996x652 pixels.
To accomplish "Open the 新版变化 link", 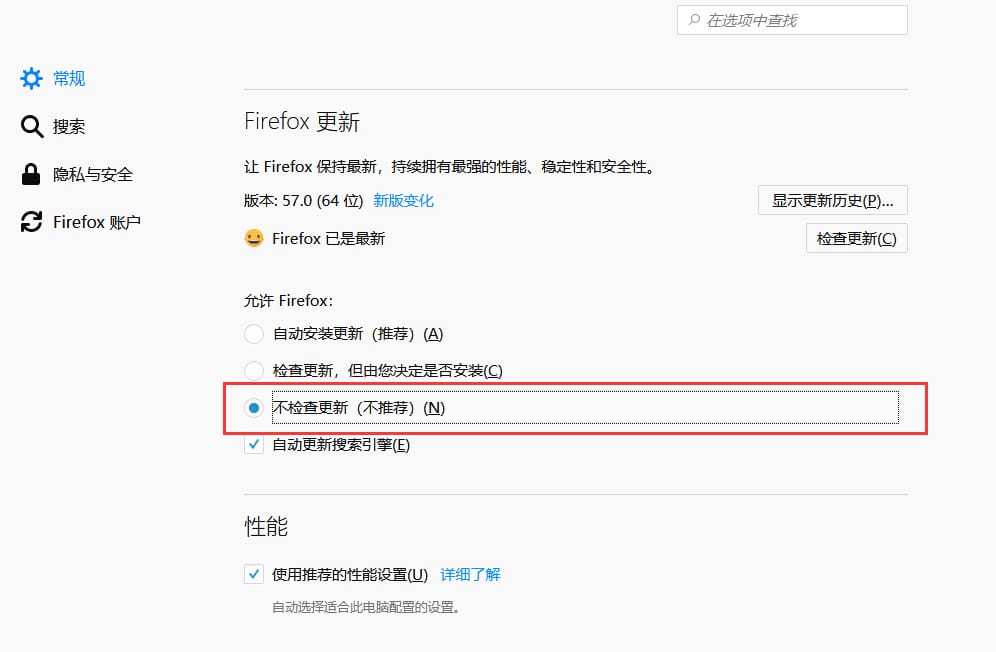I will click(403, 200).
